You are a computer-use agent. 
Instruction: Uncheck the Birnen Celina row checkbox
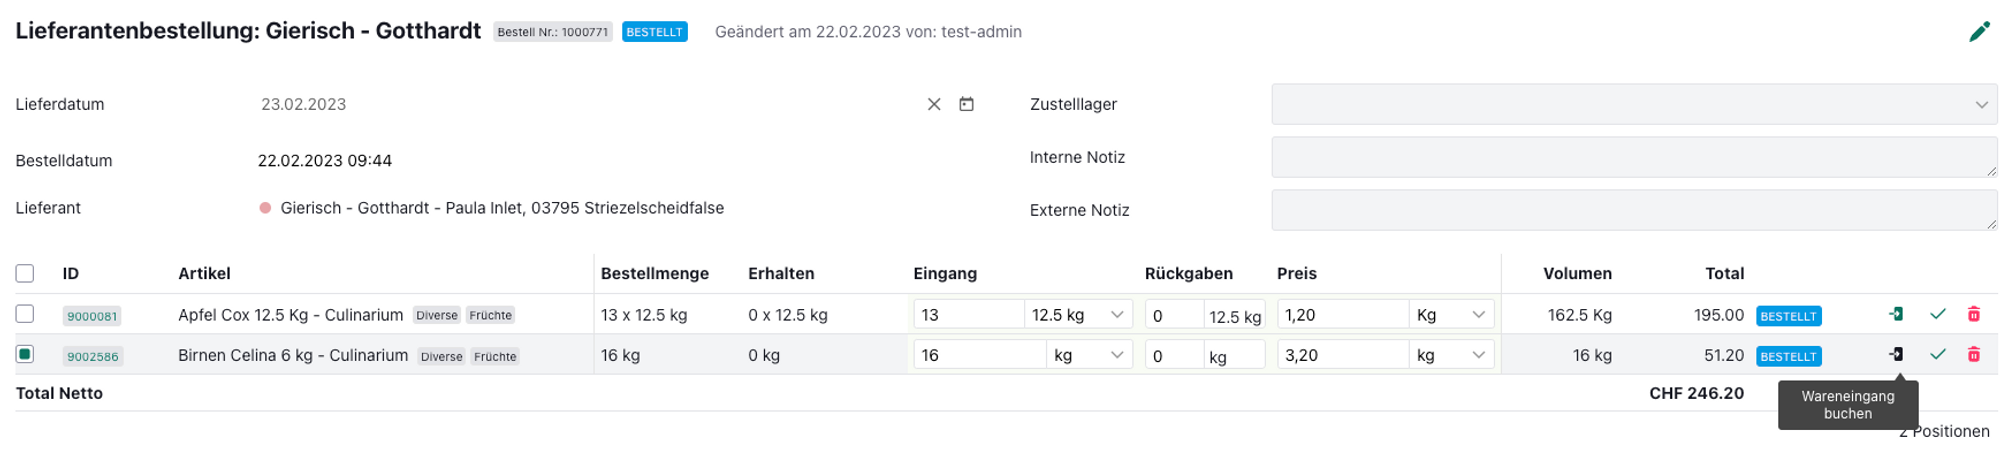25,354
